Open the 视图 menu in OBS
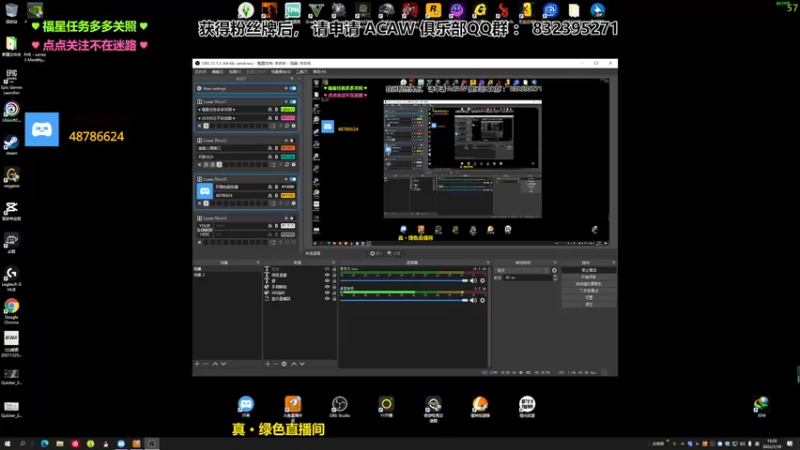This screenshot has width=800, height=450. pyautogui.click(x=234, y=72)
